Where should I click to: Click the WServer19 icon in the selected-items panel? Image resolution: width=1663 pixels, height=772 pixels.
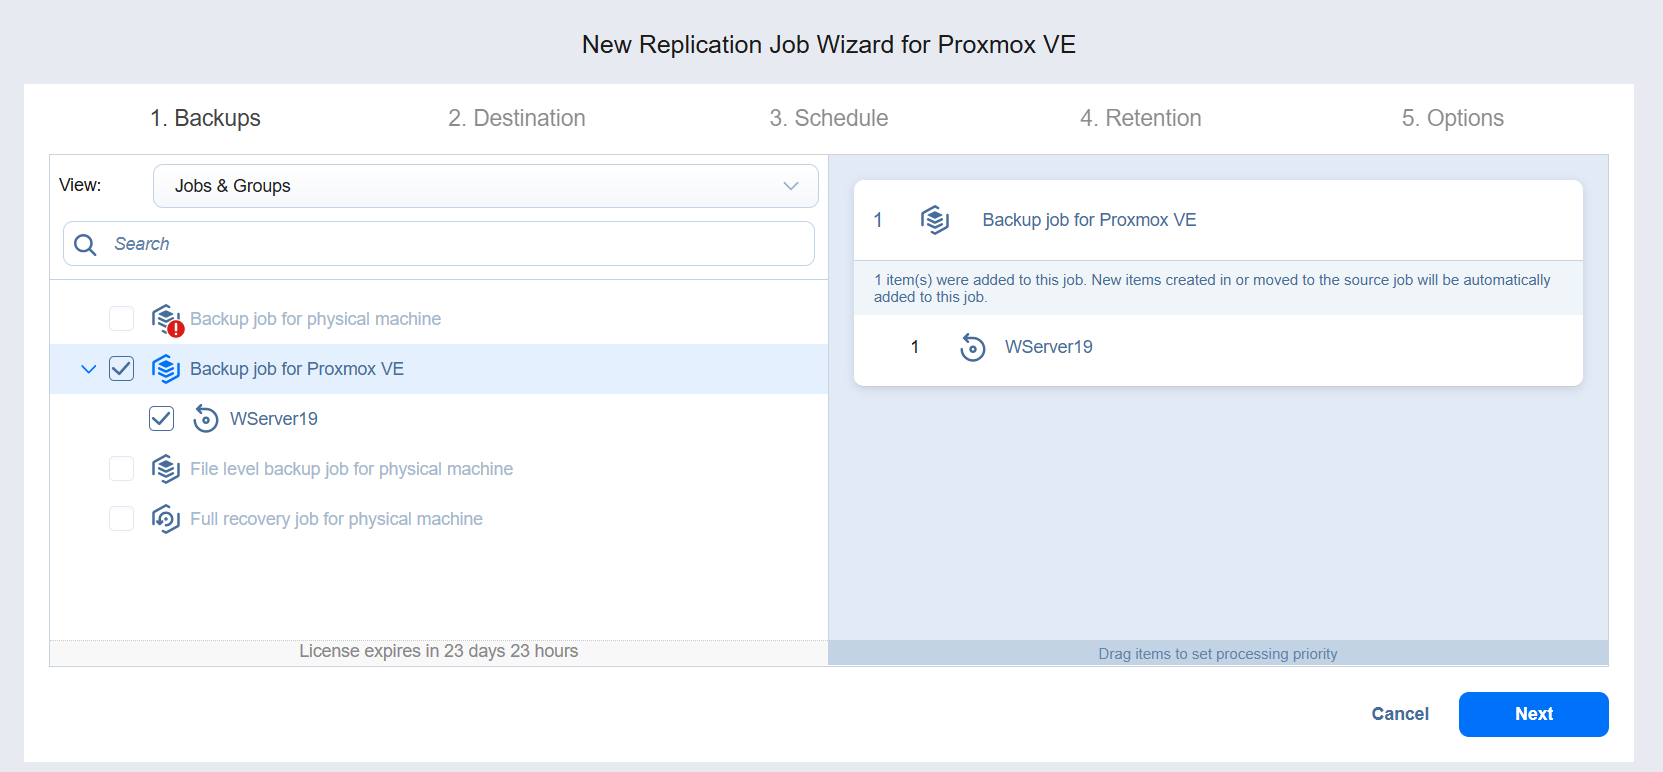click(x=973, y=348)
